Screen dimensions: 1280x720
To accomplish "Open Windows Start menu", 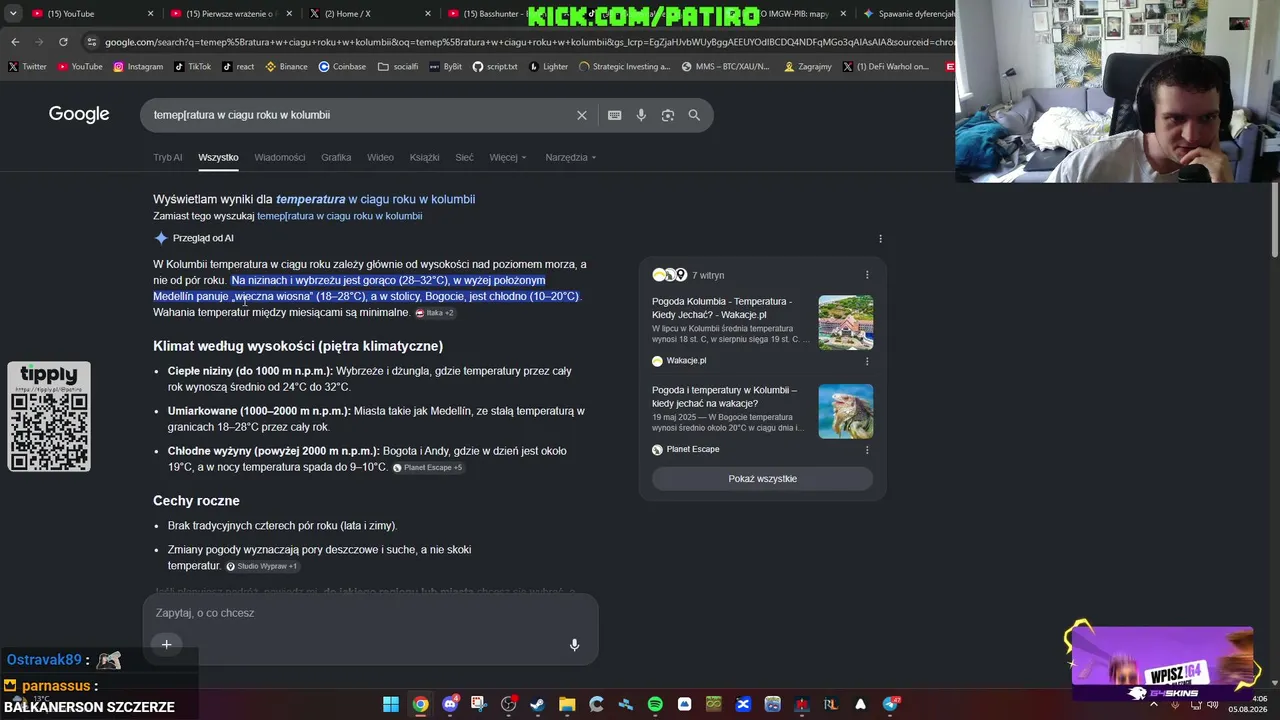I will point(391,704).
